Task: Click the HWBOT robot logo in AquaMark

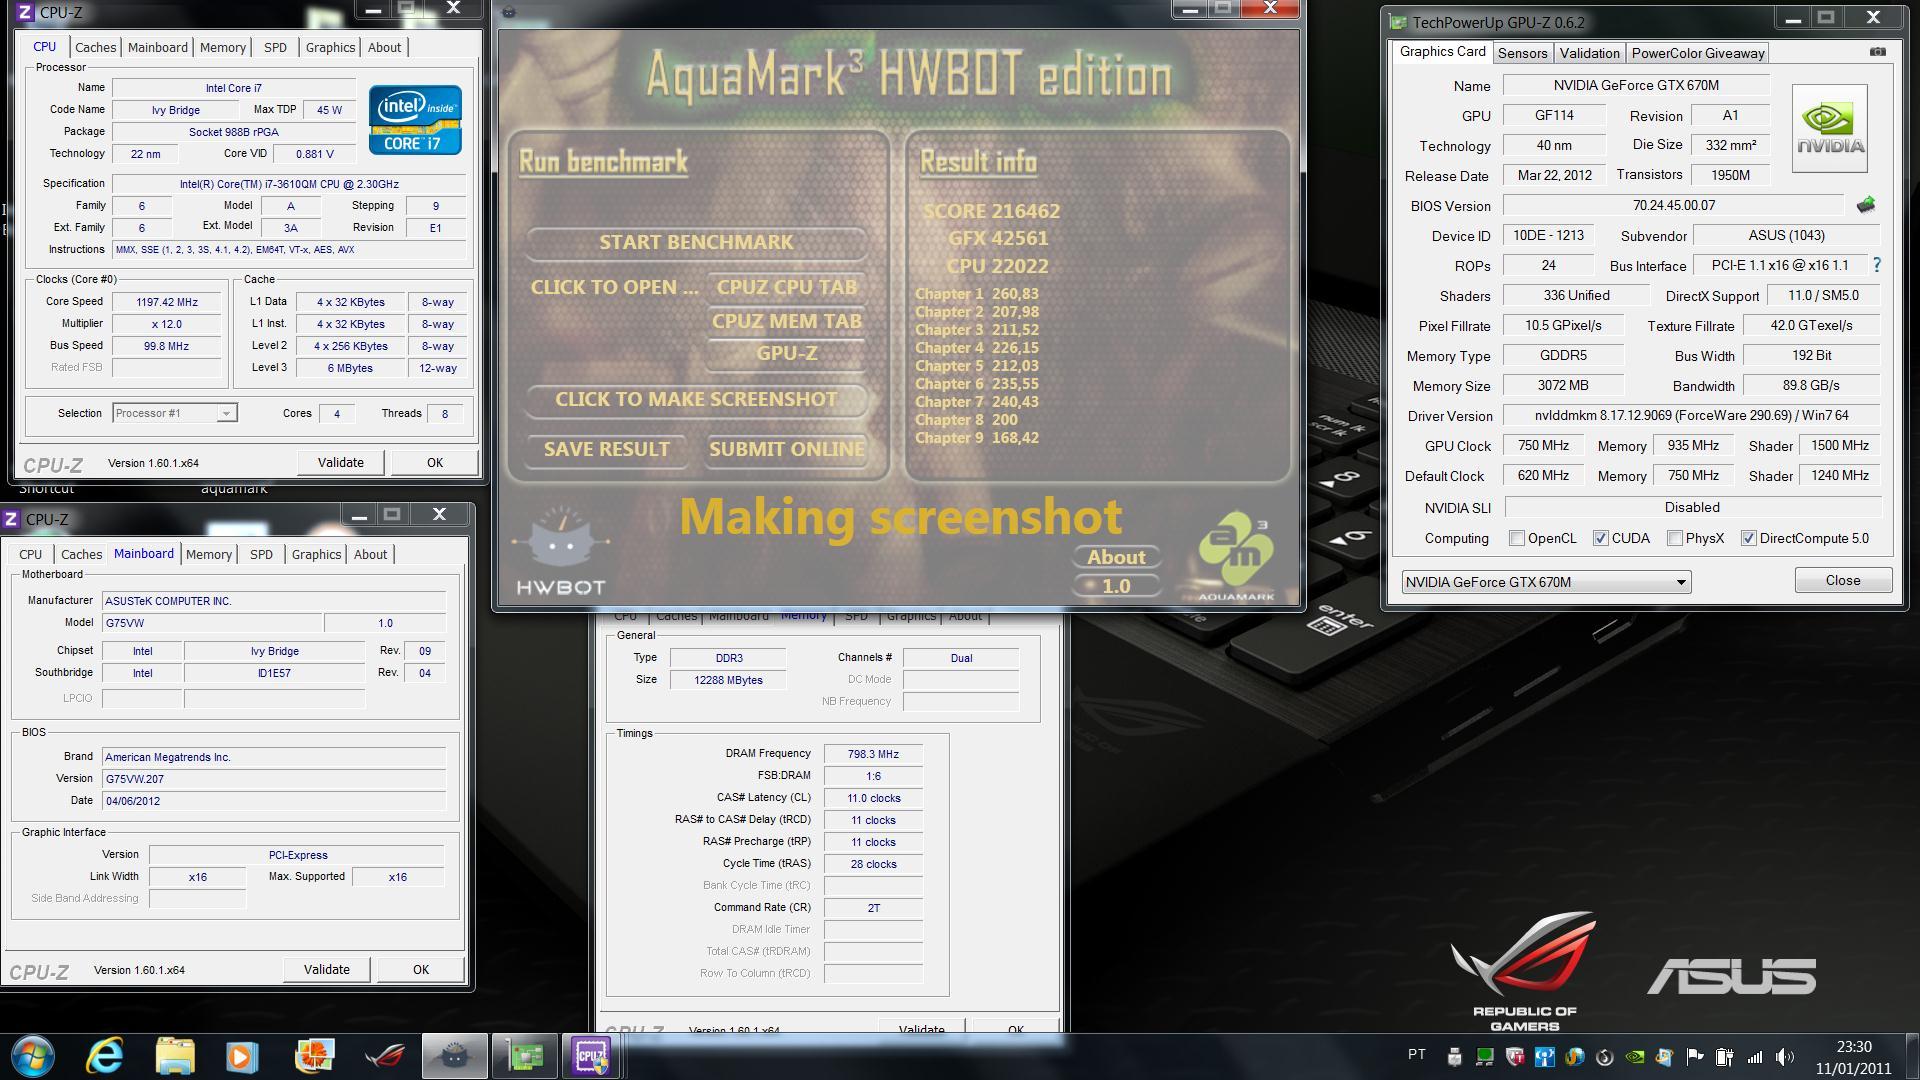Action: click(560, 550)
